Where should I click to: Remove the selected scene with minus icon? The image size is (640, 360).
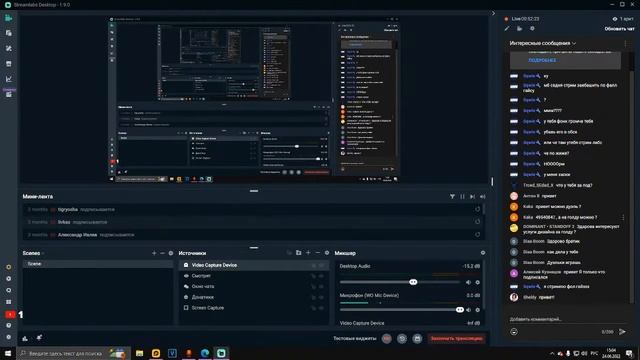point(162,253)
